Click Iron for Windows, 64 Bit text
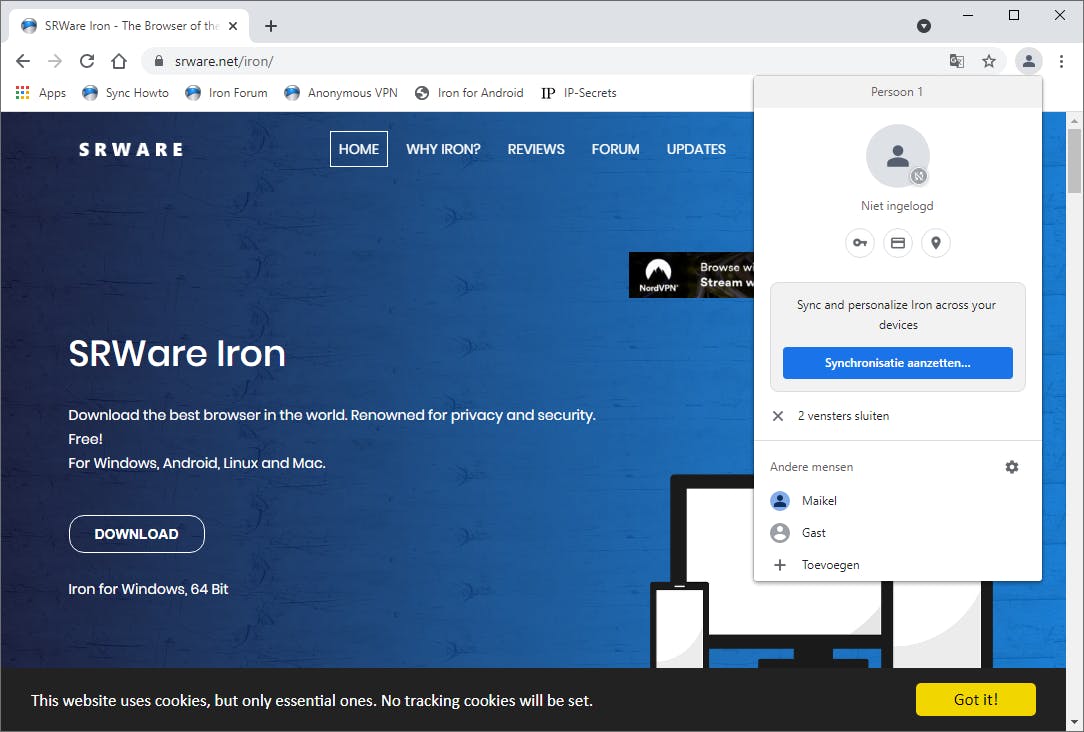Viewport: 1084px width, 732px height. [148, 589]
